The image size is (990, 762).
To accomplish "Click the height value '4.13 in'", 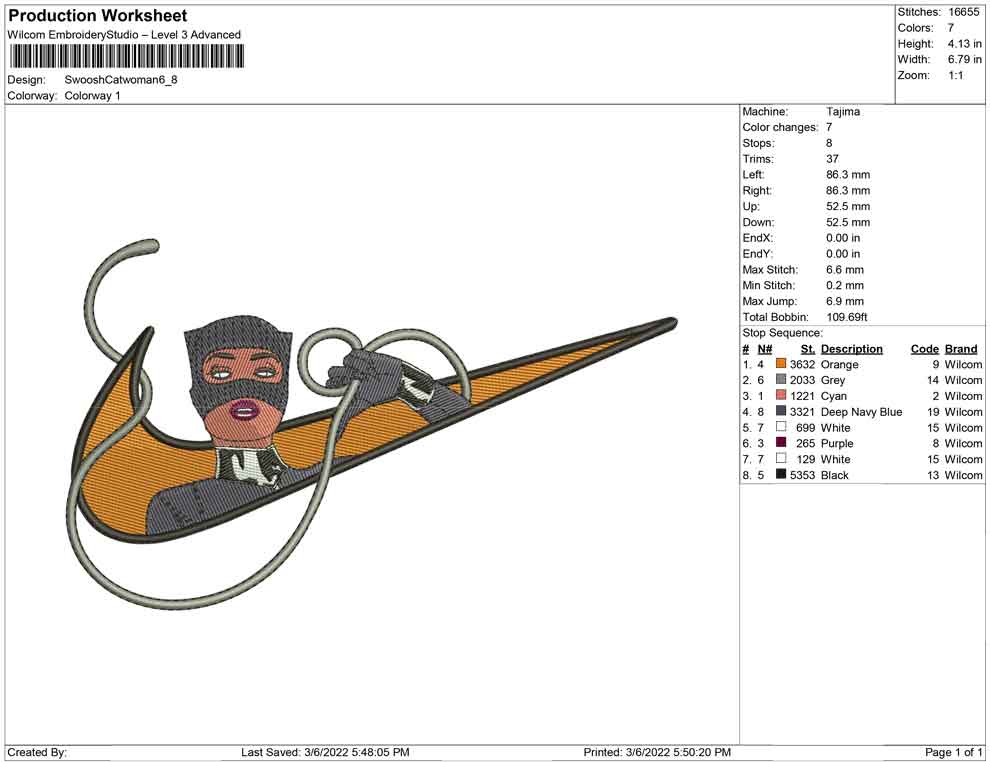I will 964,44.
